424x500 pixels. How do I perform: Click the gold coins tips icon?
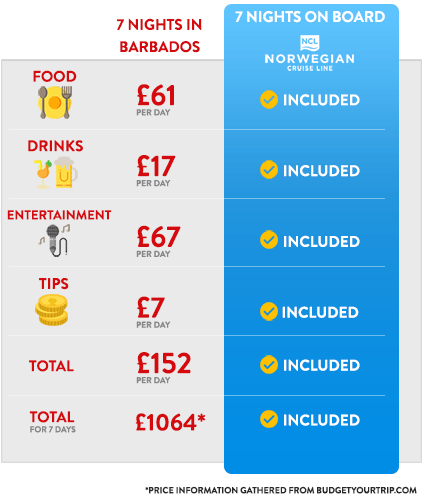pos(52,310)
